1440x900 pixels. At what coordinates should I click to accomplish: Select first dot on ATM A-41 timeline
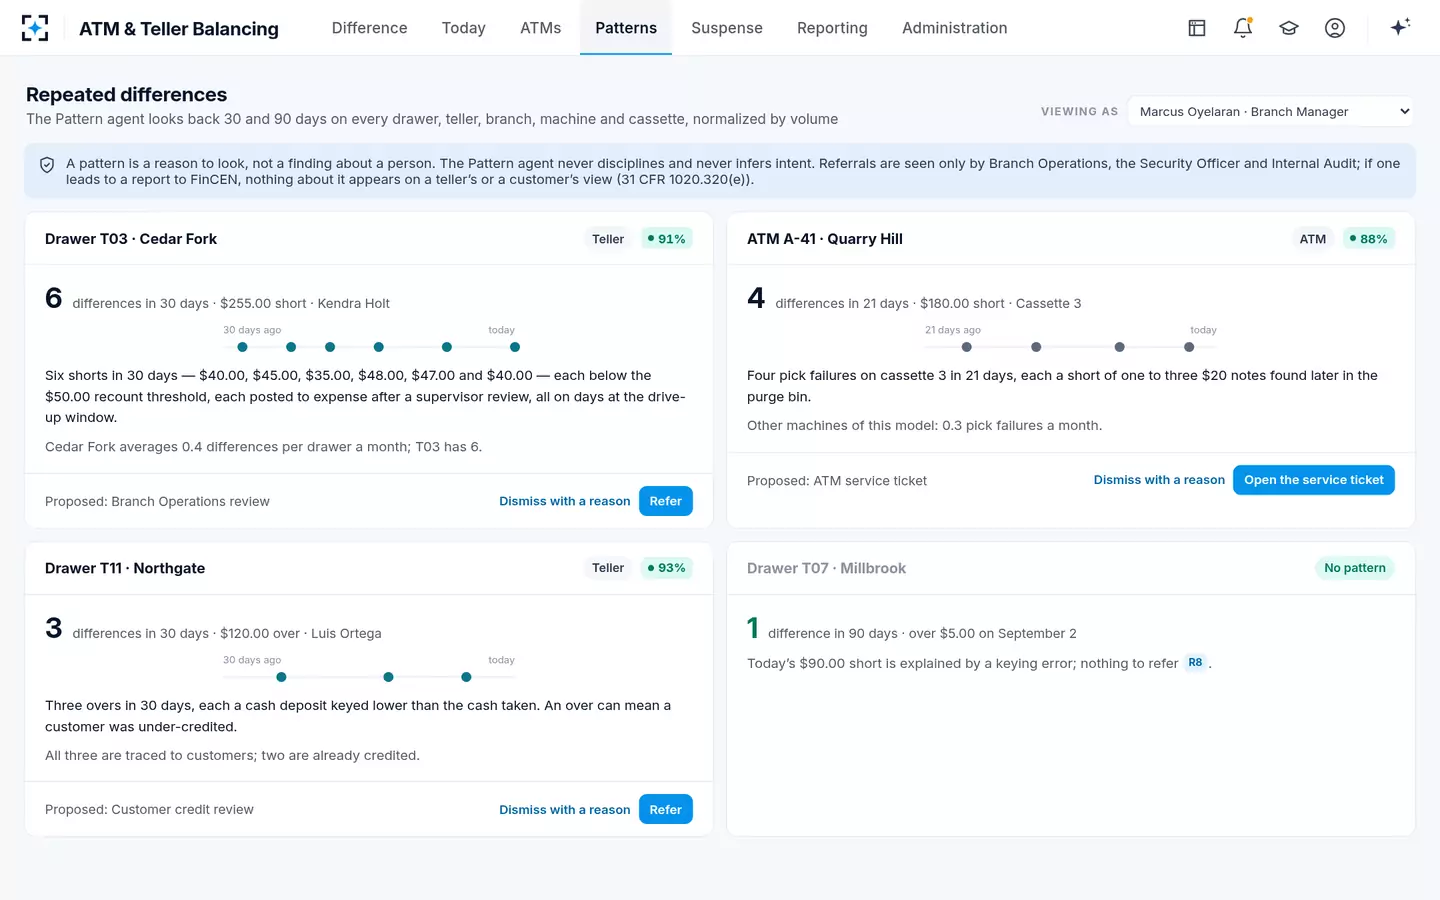[966, 347]
